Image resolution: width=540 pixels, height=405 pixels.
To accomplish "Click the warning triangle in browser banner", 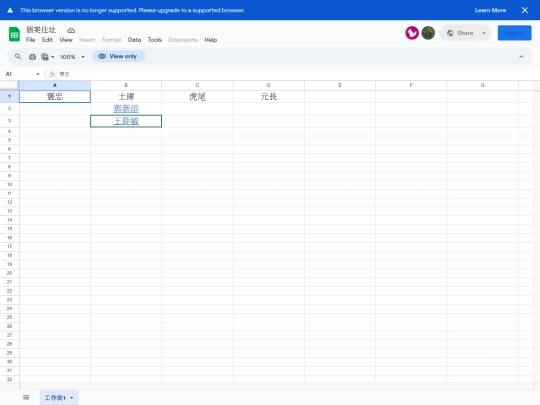I will 10,10.
